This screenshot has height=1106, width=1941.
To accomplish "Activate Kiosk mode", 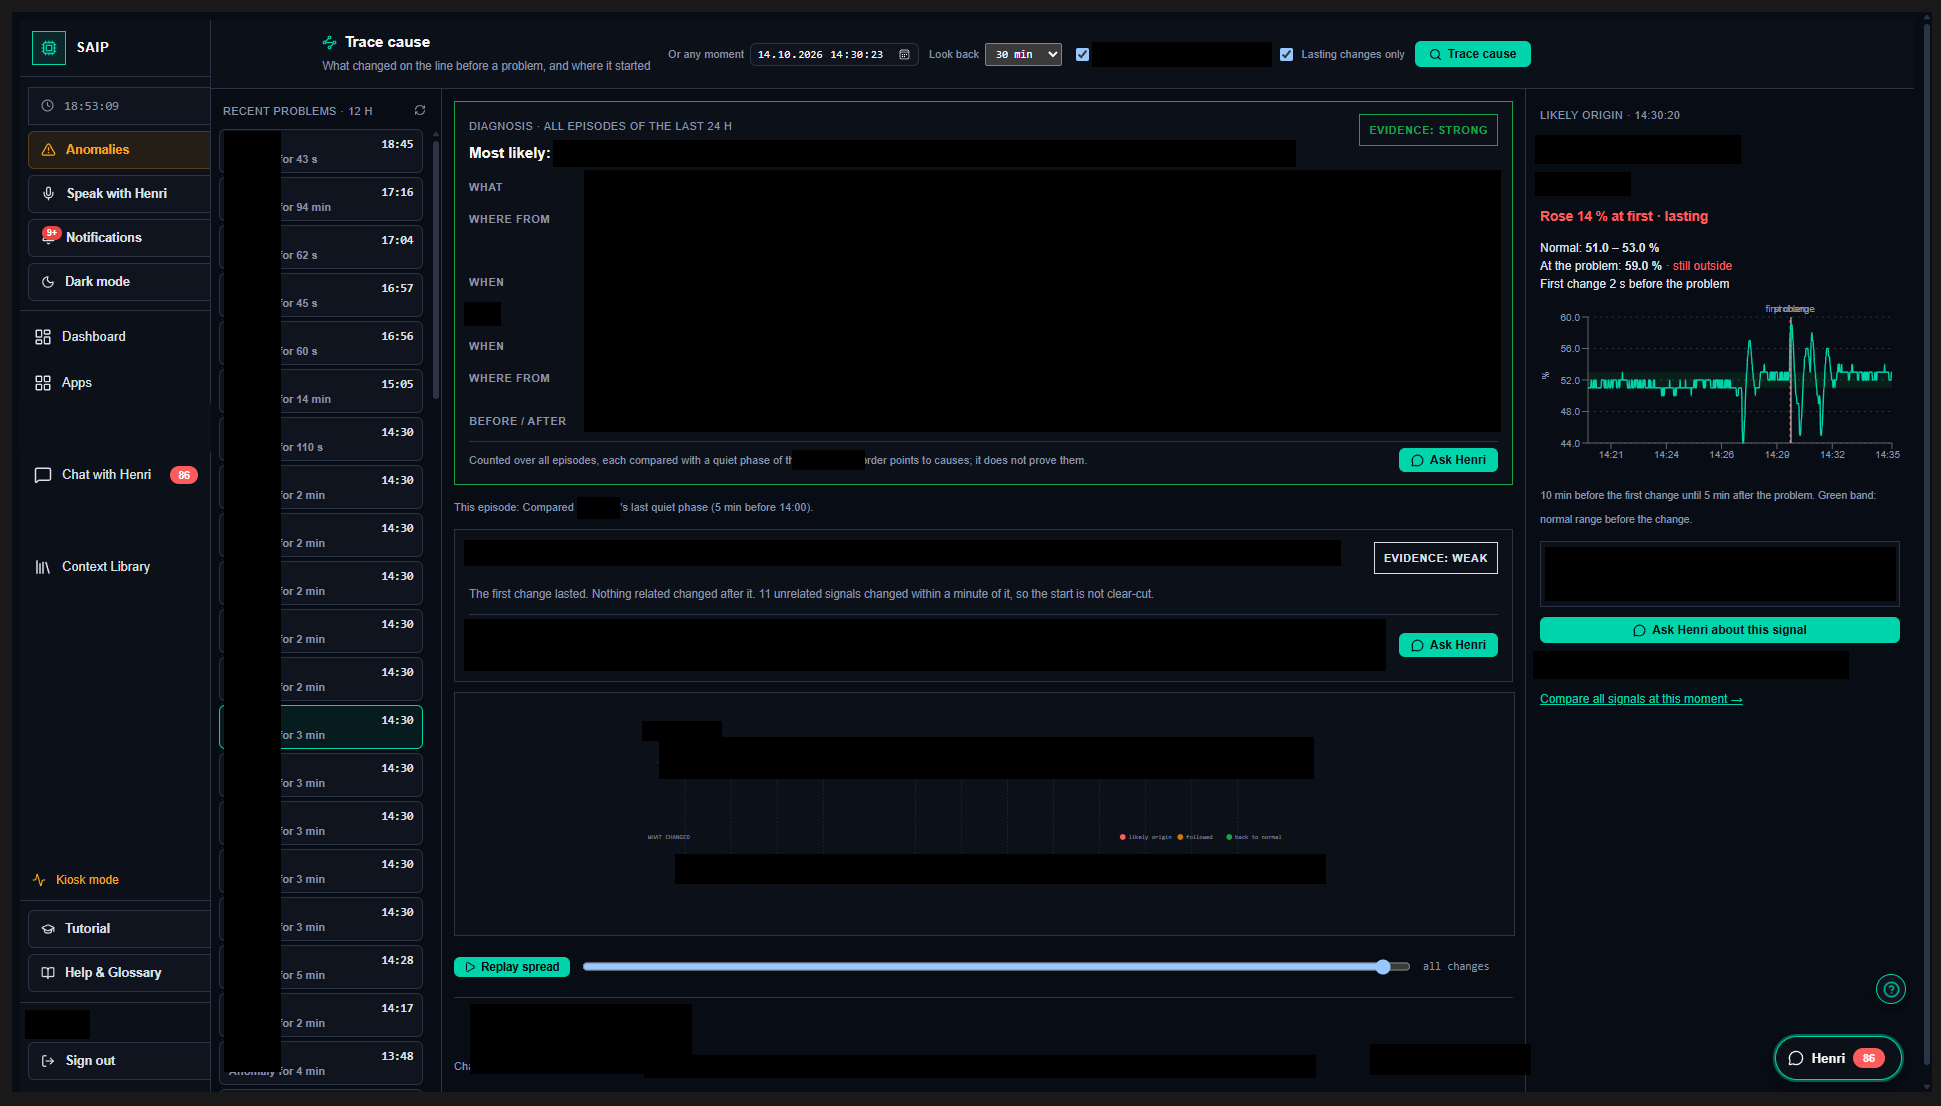I will [x=76, y=880].
